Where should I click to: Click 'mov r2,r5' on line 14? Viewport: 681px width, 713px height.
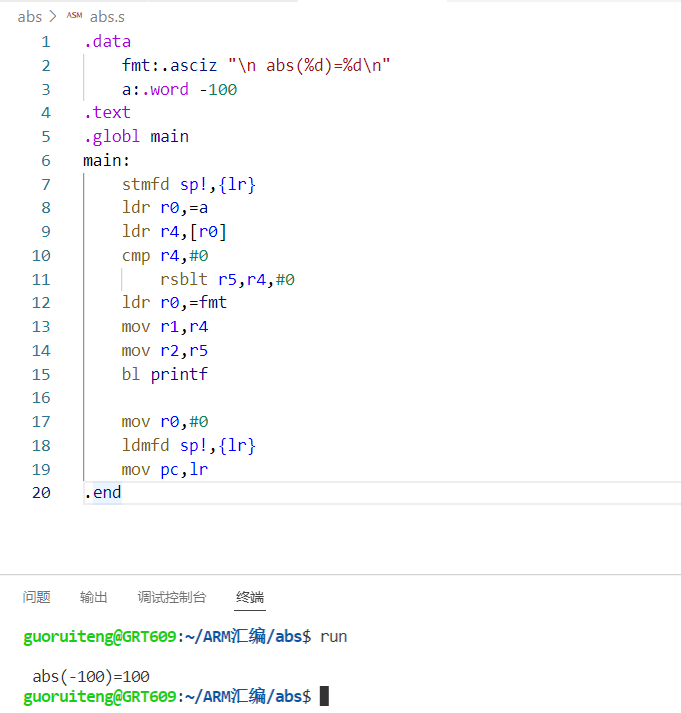(165, 351)
